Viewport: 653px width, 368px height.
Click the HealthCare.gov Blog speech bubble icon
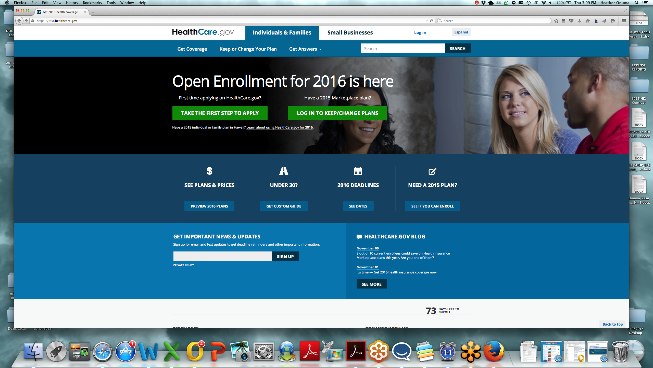click(359, 237)
